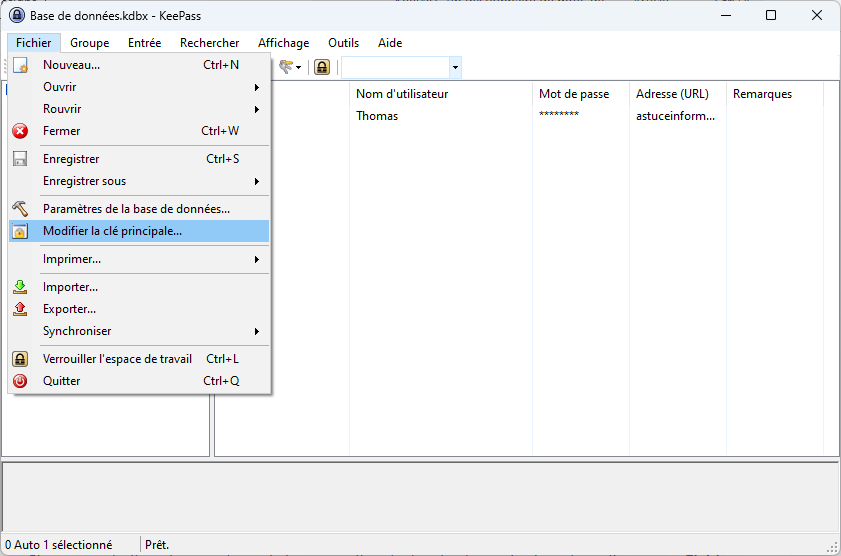Click the KeePass title bar app icon
The height and width of the screenshot is (556, 841).
point(17,16)
